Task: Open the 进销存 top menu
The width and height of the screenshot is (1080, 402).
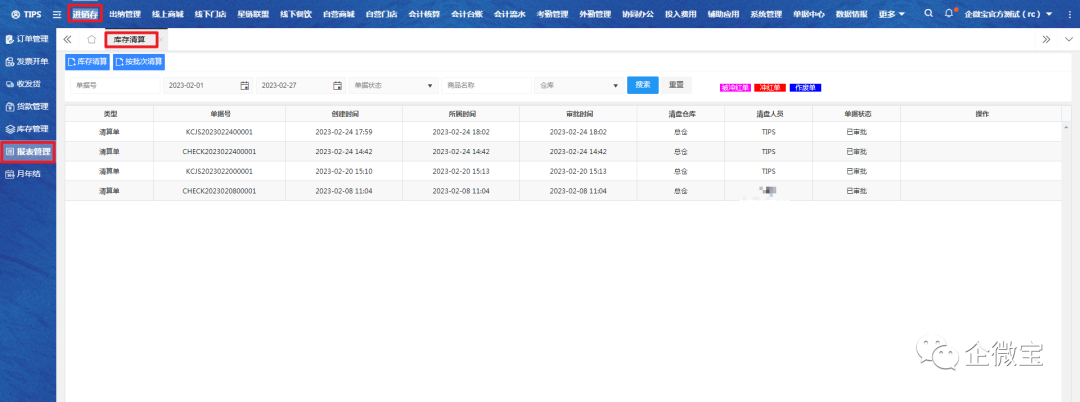Action: click(x=85, y=14)
